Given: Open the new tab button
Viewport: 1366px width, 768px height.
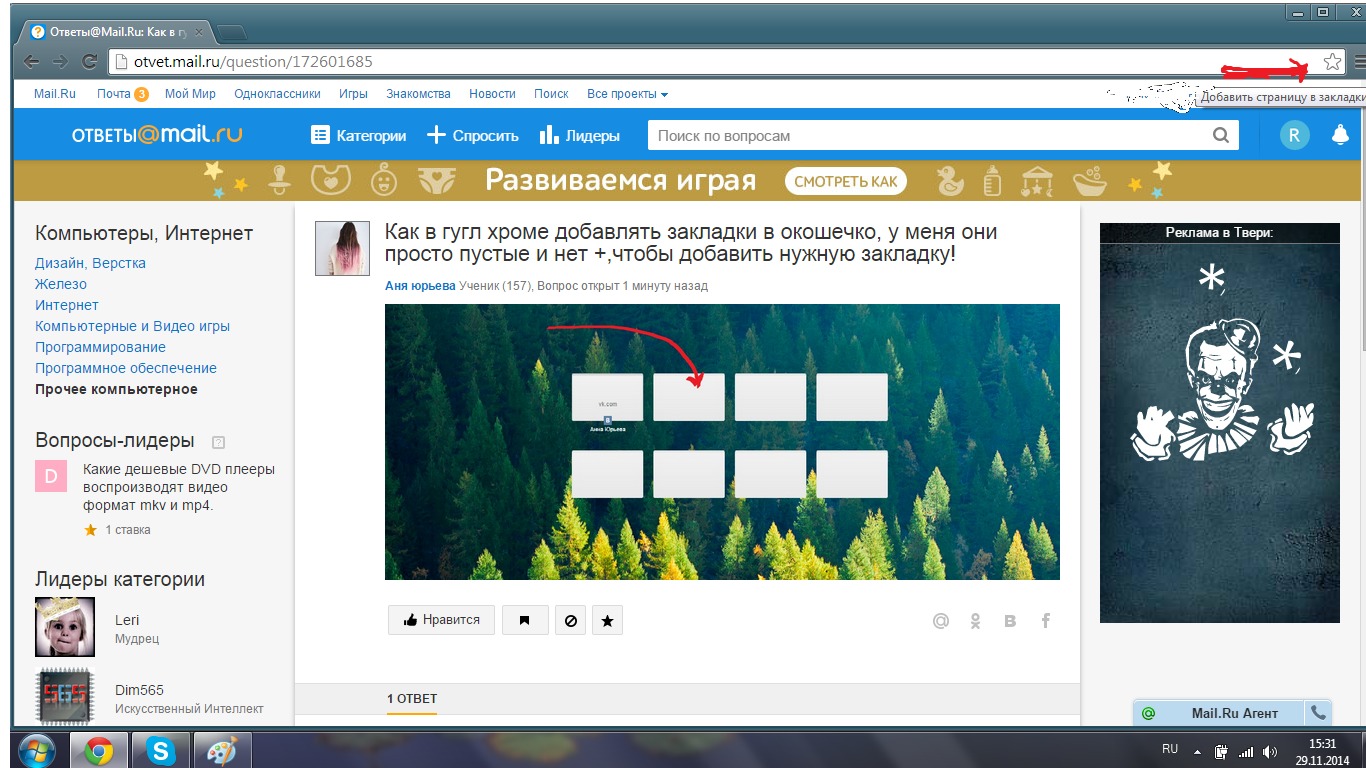Looking at the screenshot, I should coord(231,32).
